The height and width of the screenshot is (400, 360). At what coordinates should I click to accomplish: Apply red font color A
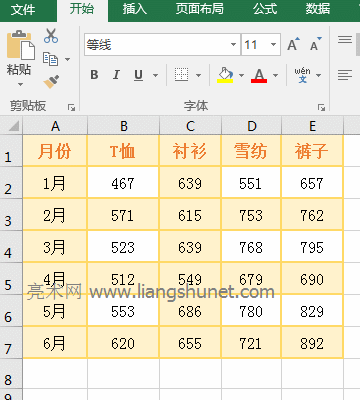point(259,75)
